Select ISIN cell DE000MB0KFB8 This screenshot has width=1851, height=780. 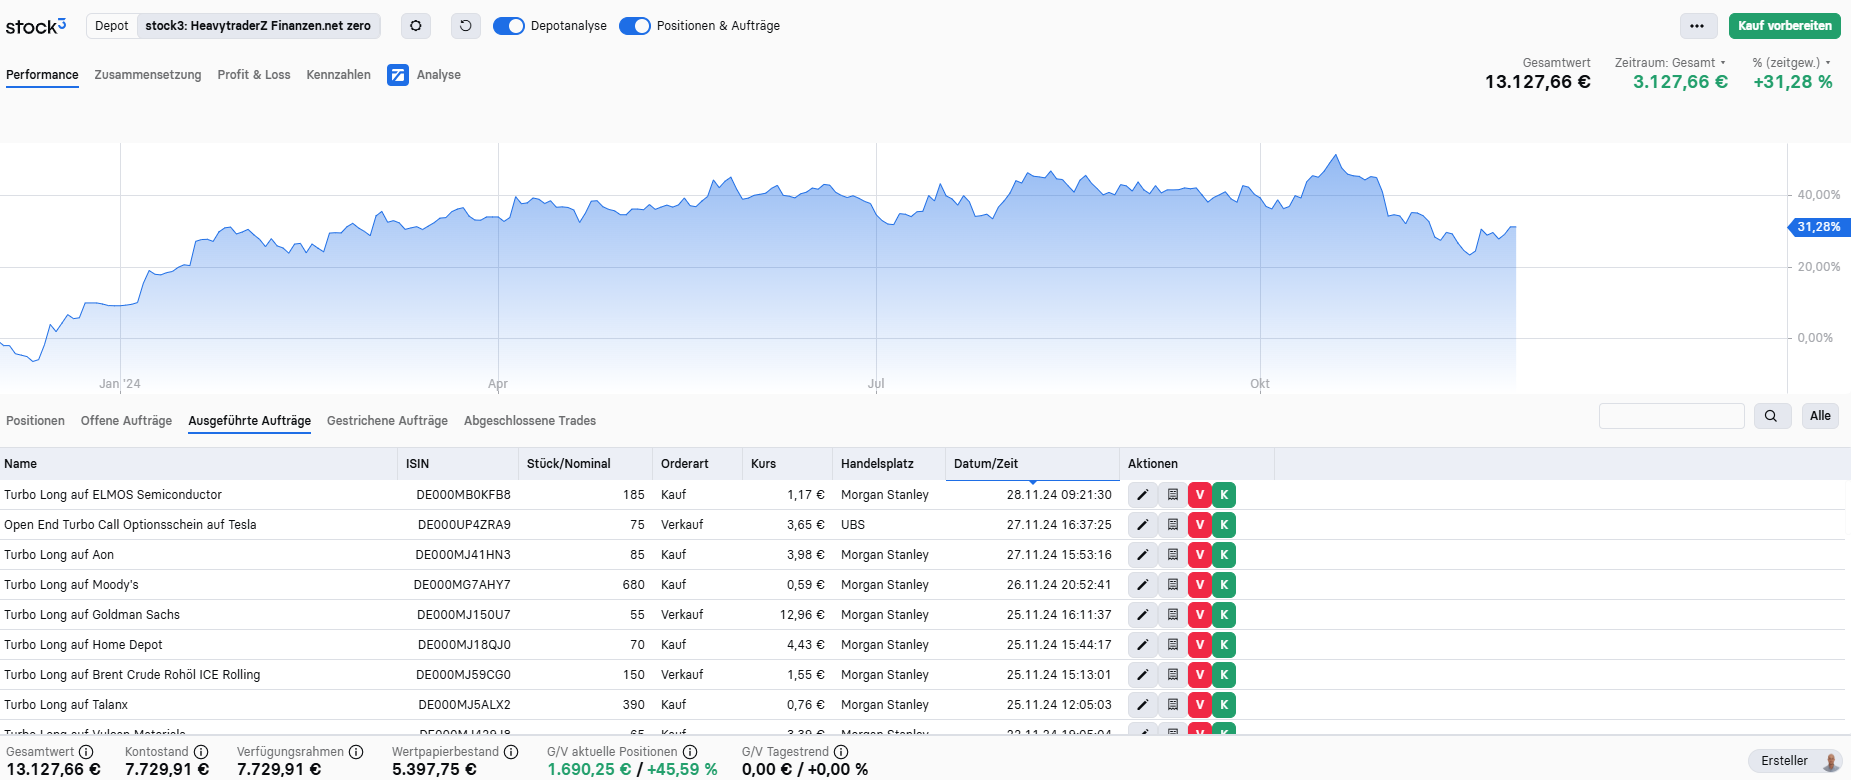pyautogui.click(x=463, y=495)
